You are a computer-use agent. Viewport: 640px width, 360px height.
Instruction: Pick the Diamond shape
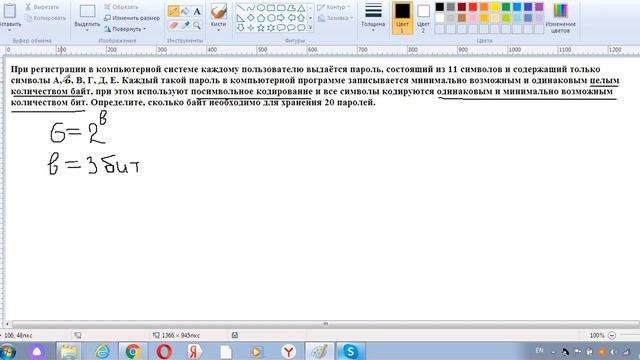(x=251, y=18)
